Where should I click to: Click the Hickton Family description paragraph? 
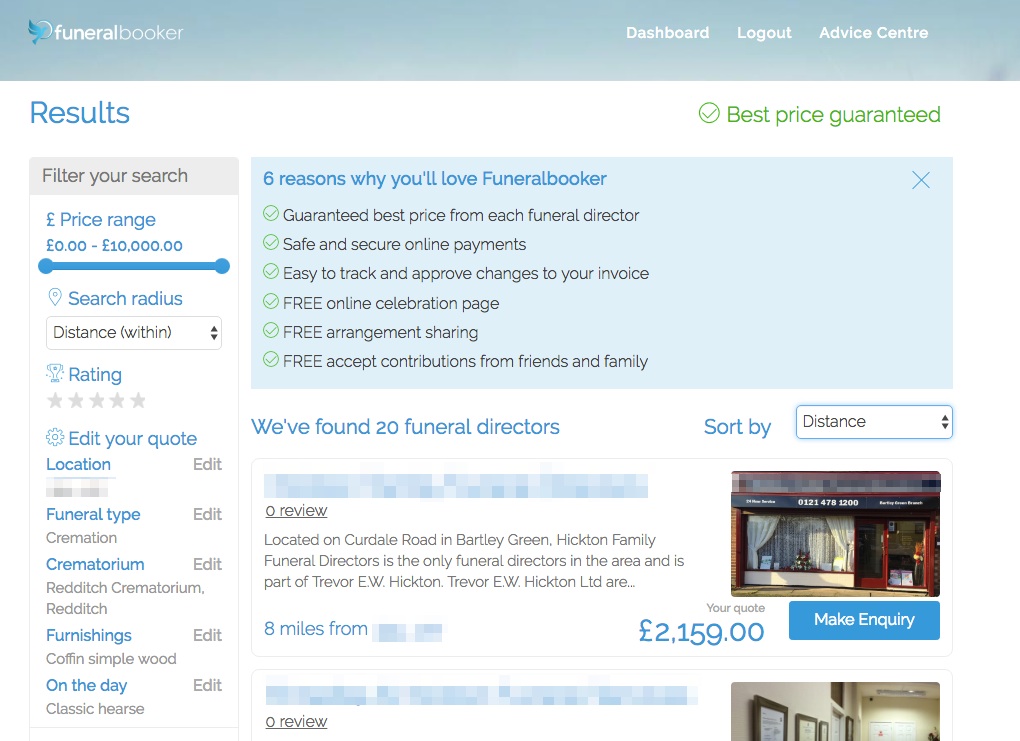click(x=474, y=561)
